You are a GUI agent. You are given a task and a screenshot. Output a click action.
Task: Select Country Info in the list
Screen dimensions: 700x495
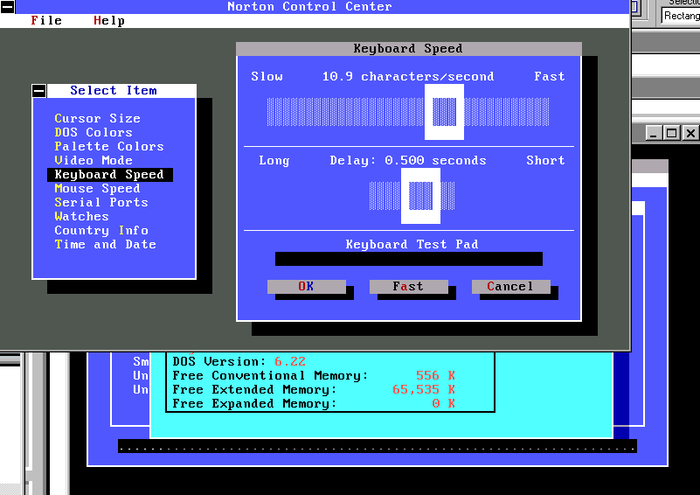pos(101,231)
